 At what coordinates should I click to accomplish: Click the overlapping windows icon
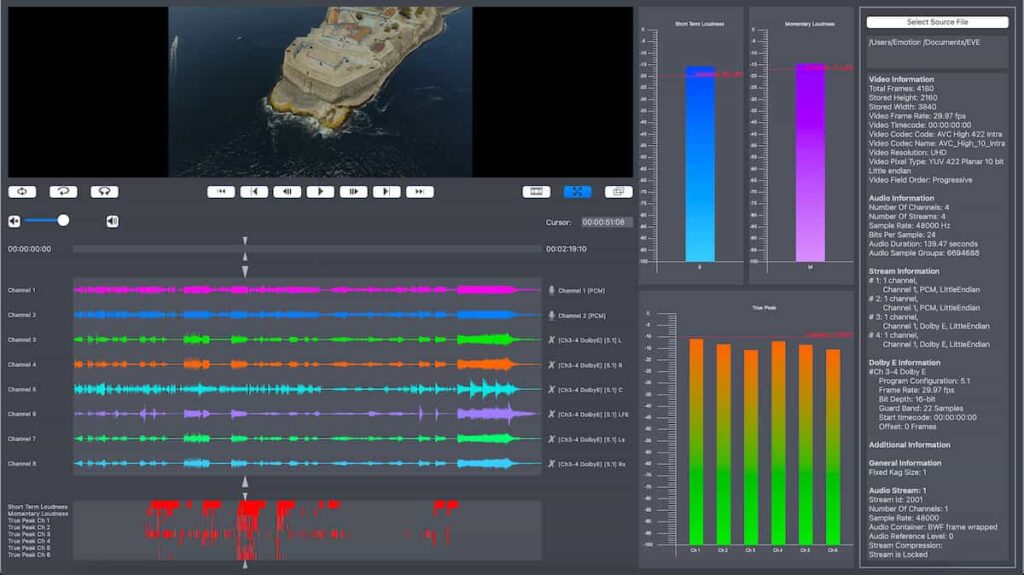(x=618, y=192)
